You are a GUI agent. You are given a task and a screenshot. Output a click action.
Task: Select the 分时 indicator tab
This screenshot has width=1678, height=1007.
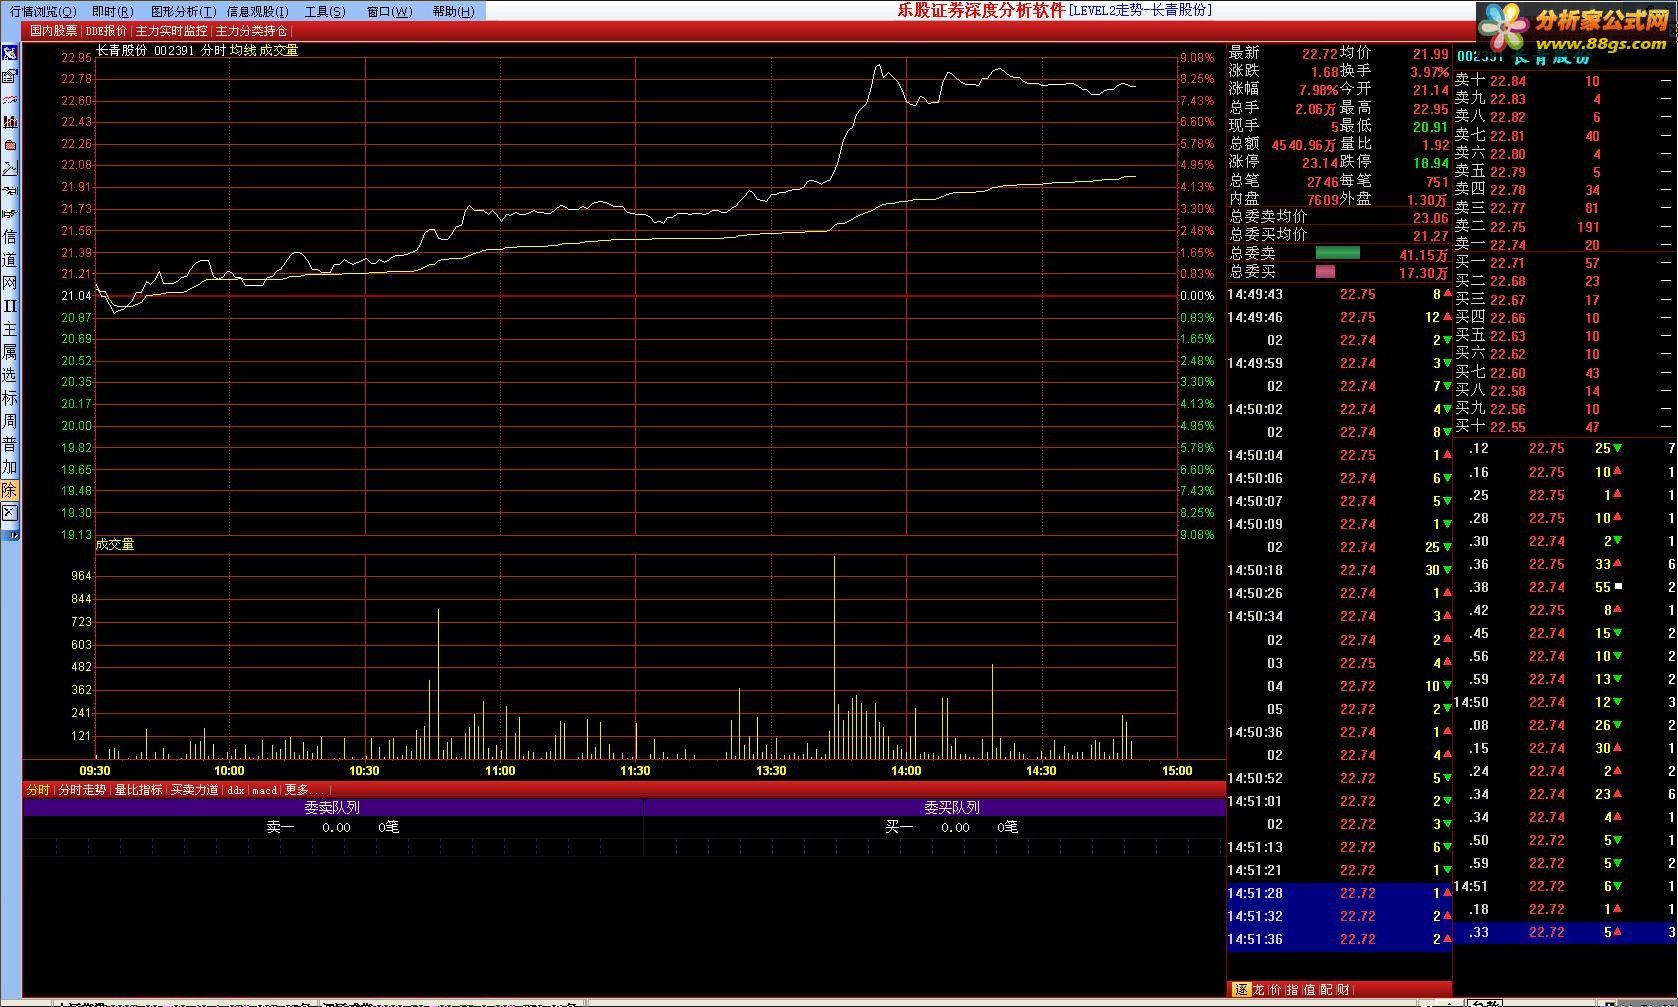38,790
